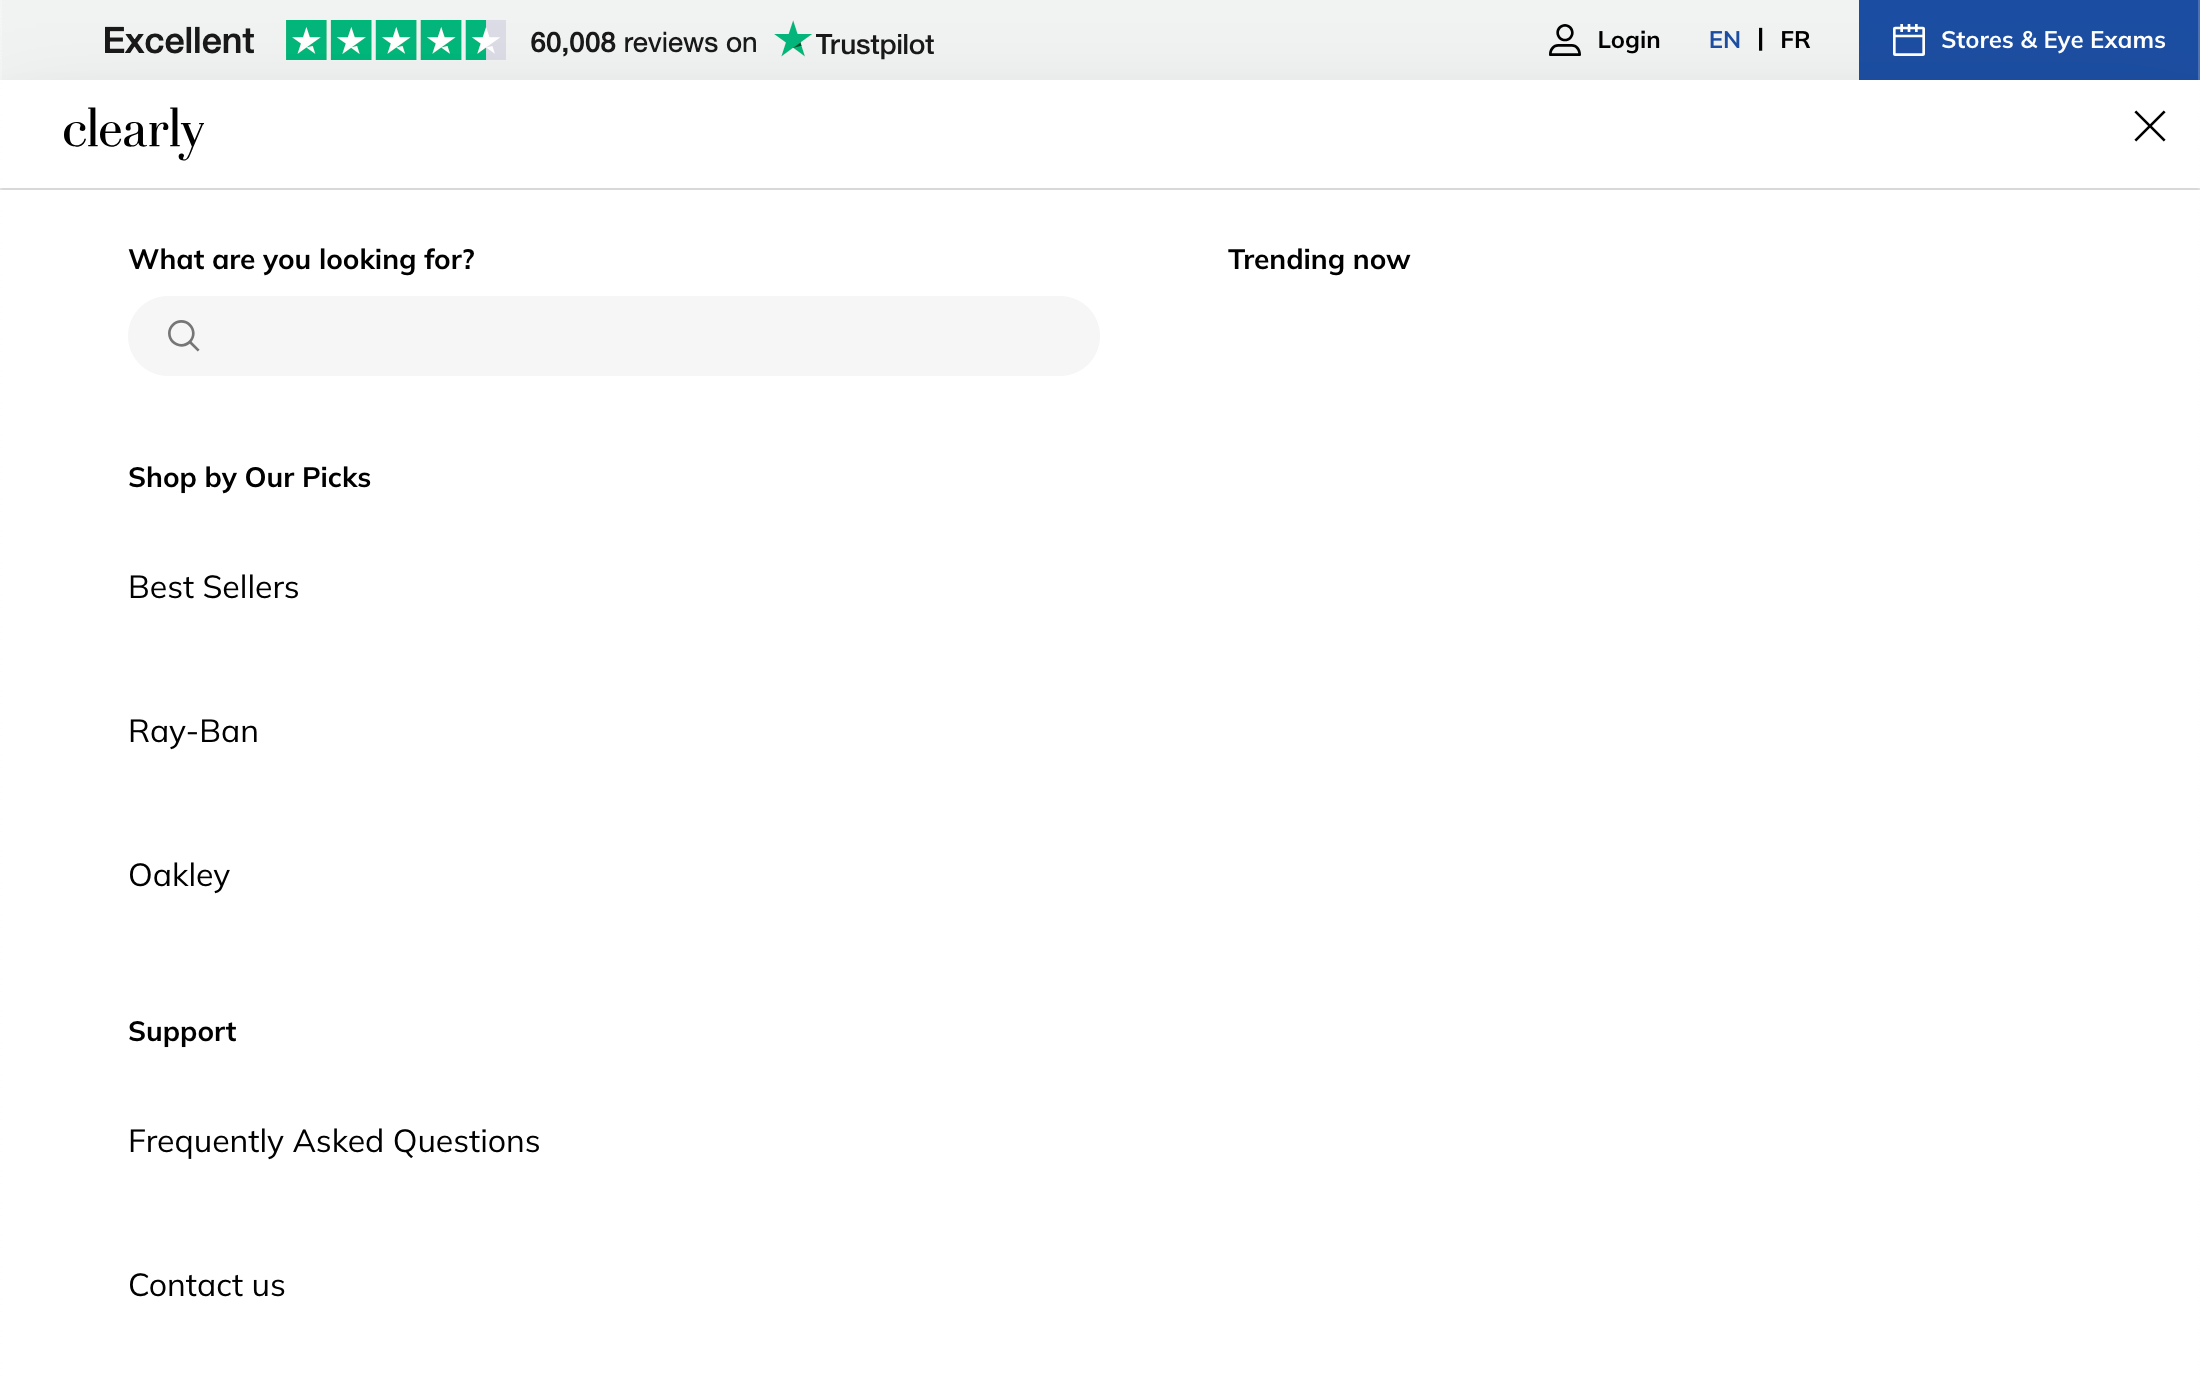Open the Best Sellers collection
2200x1392 pixels.
pos(213,587)
